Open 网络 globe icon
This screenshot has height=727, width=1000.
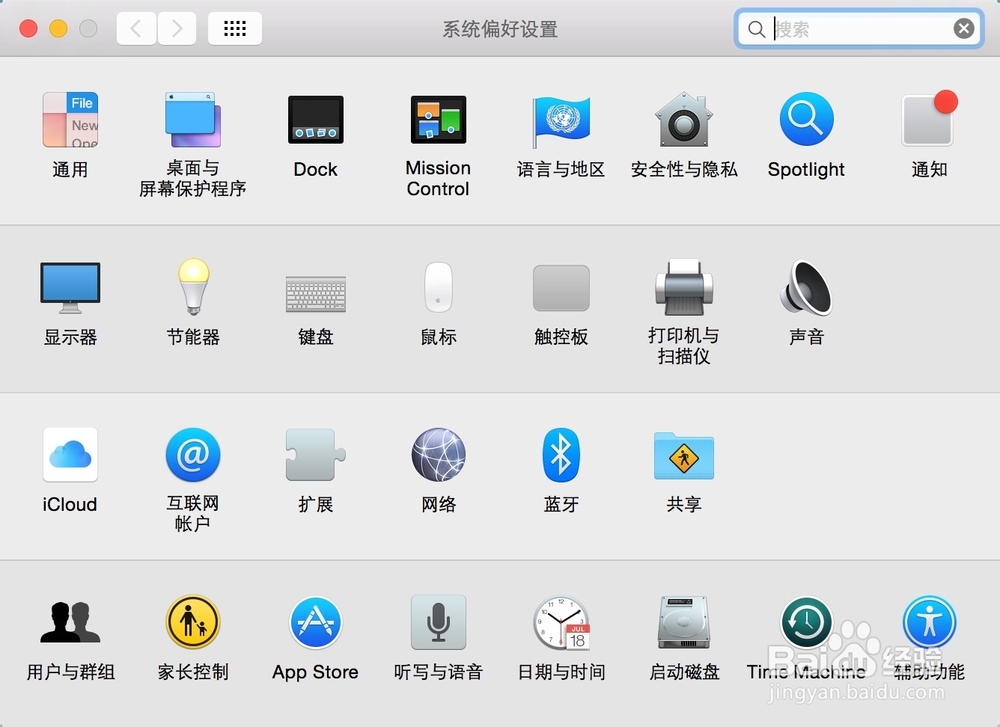point(438,455)
